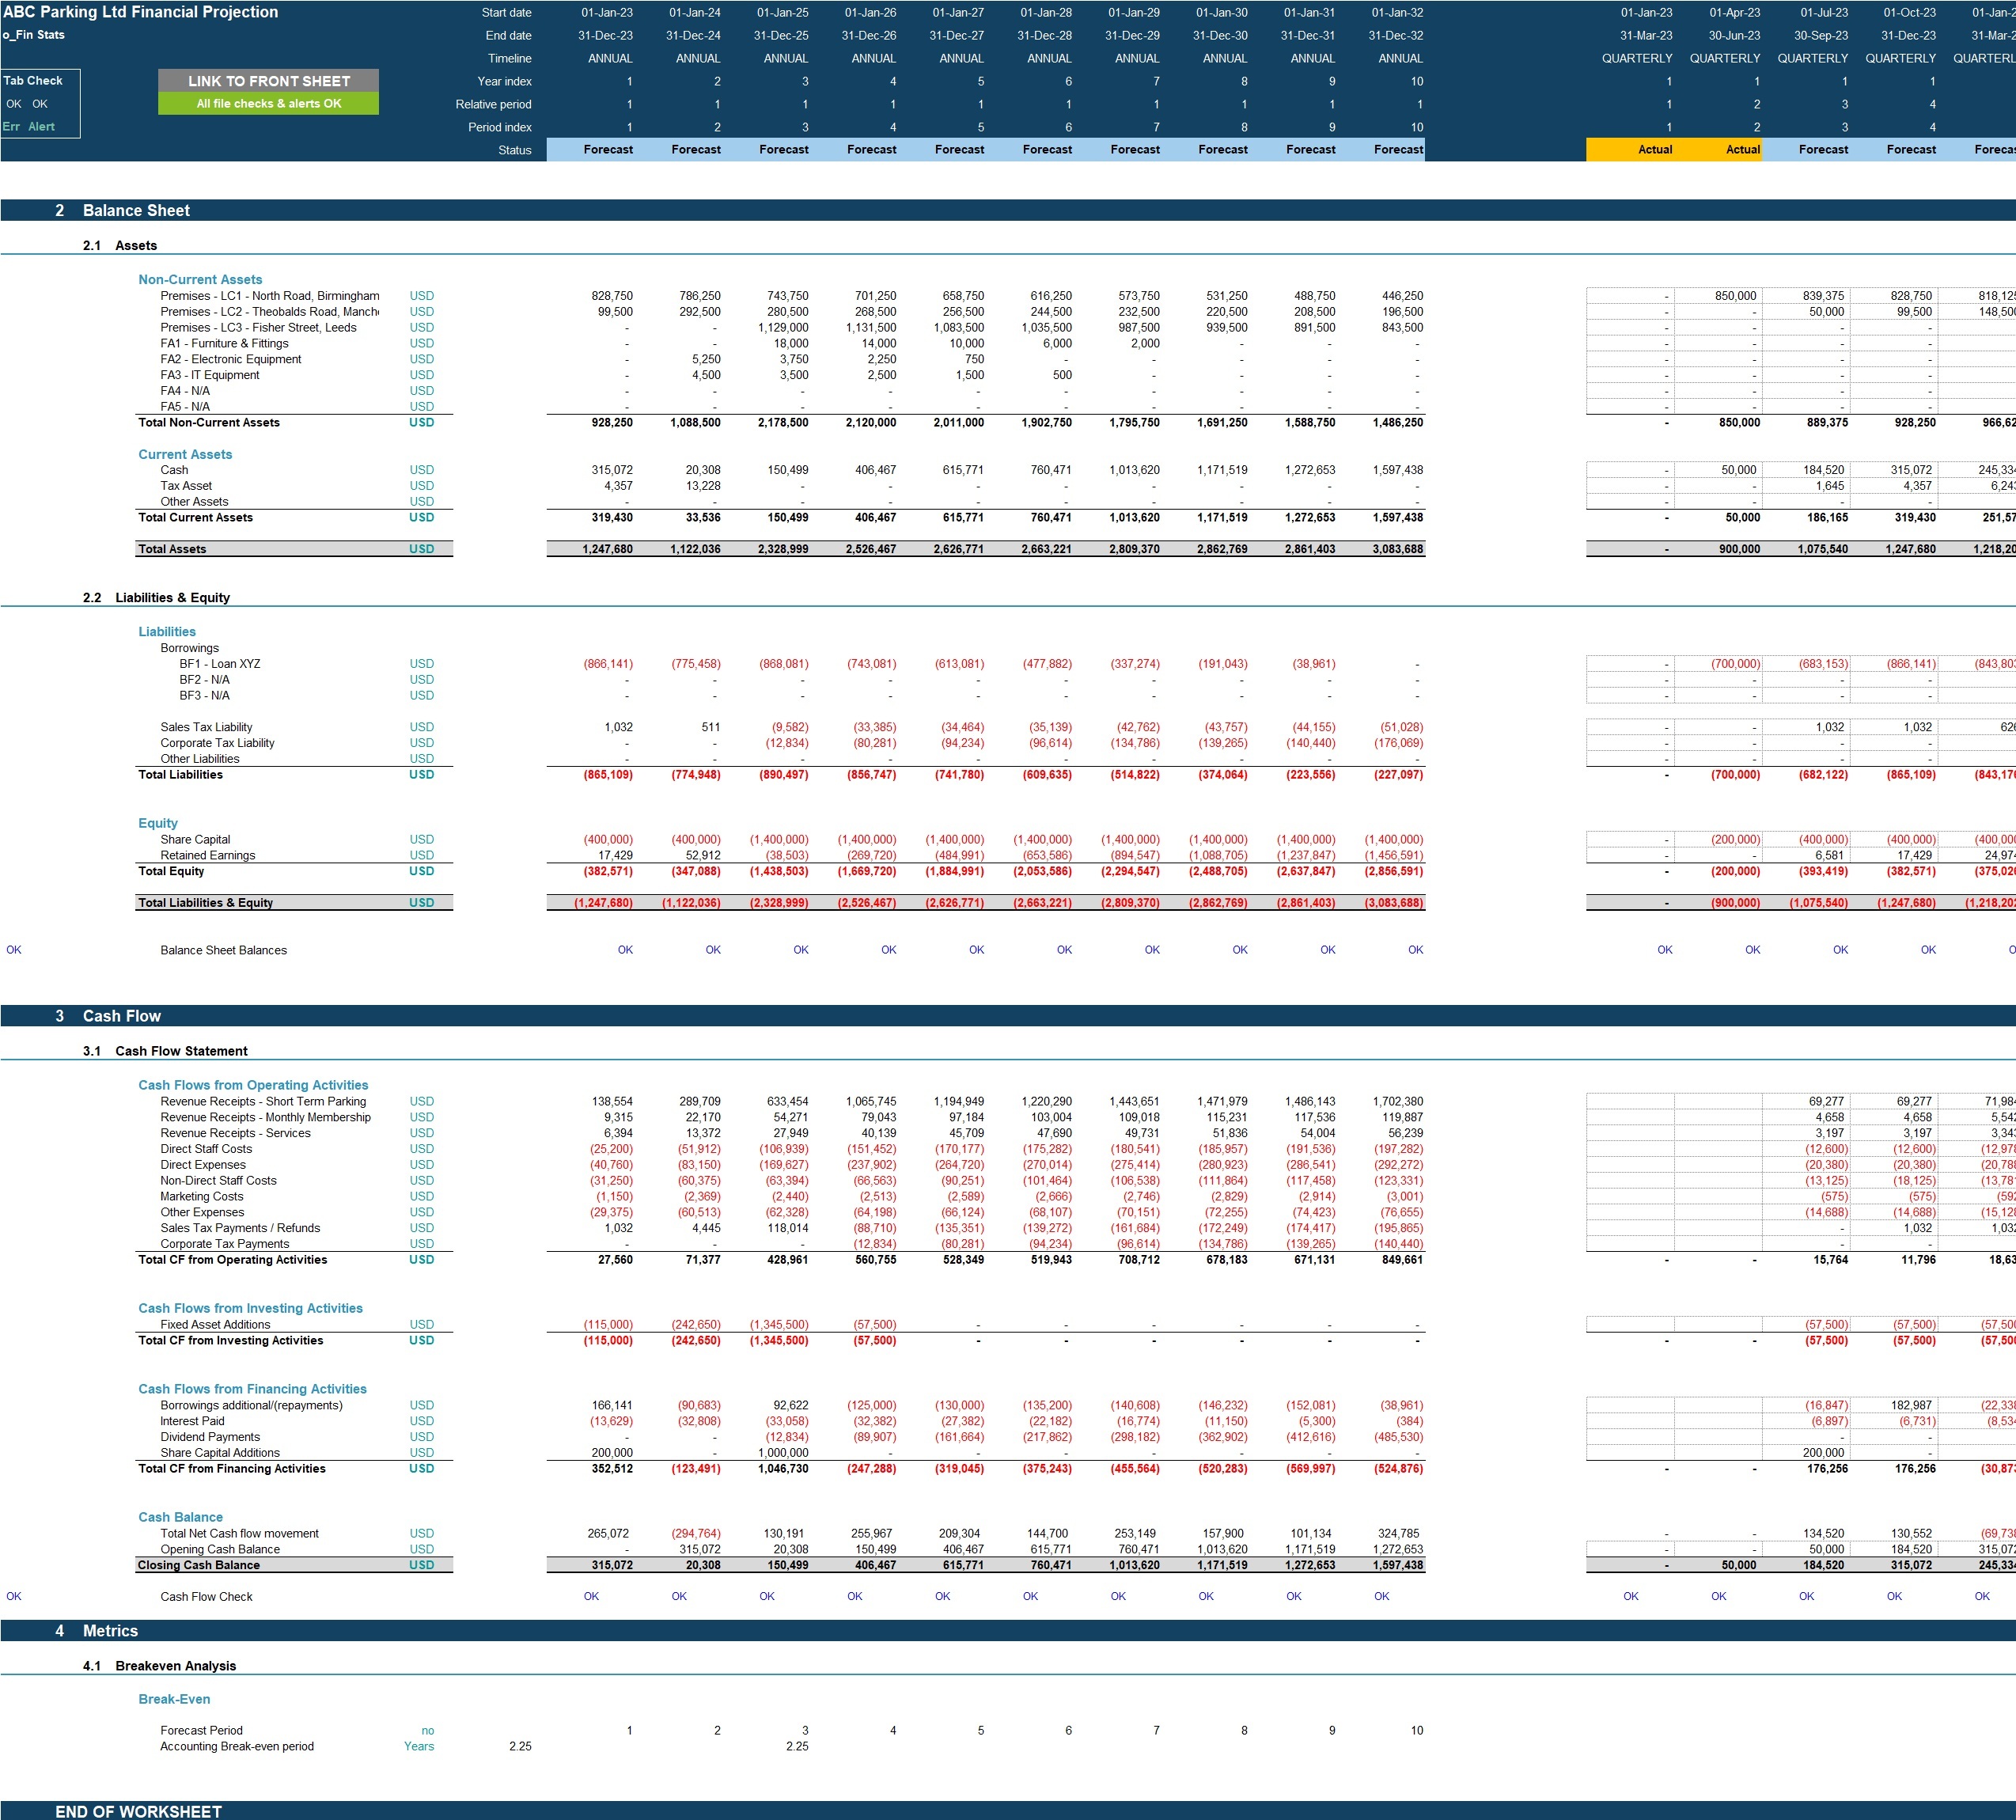This screenshot has width=2016, height=1820.
Task: Select the FA2 - Electronic Equipment row label
Action: 230,359
